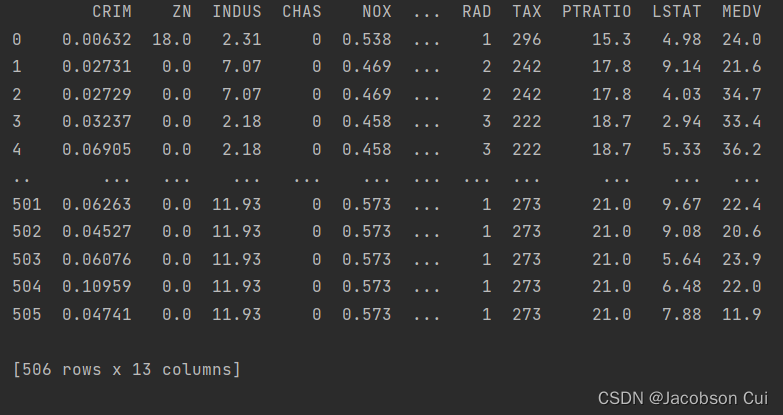Click MEDV value 34.7
Image resolution: width=783 pixels, height=415 pixels.
[741, 94]
